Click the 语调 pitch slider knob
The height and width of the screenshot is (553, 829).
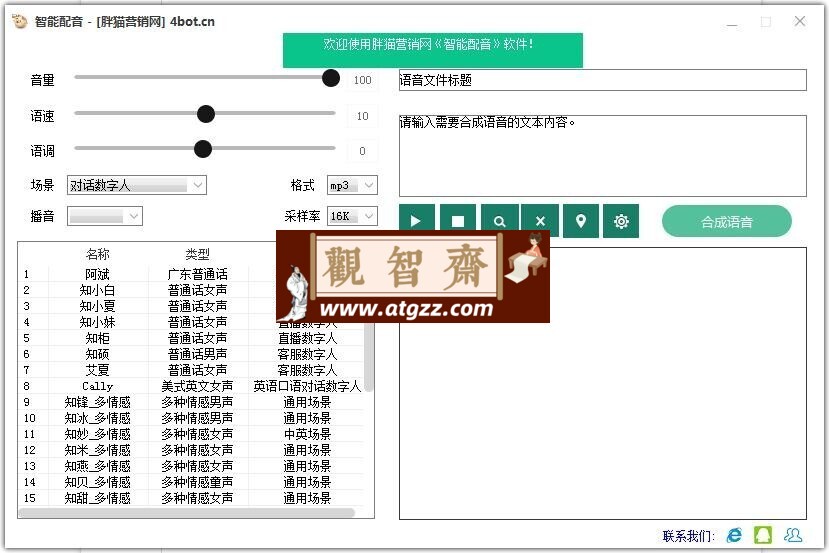202,149
